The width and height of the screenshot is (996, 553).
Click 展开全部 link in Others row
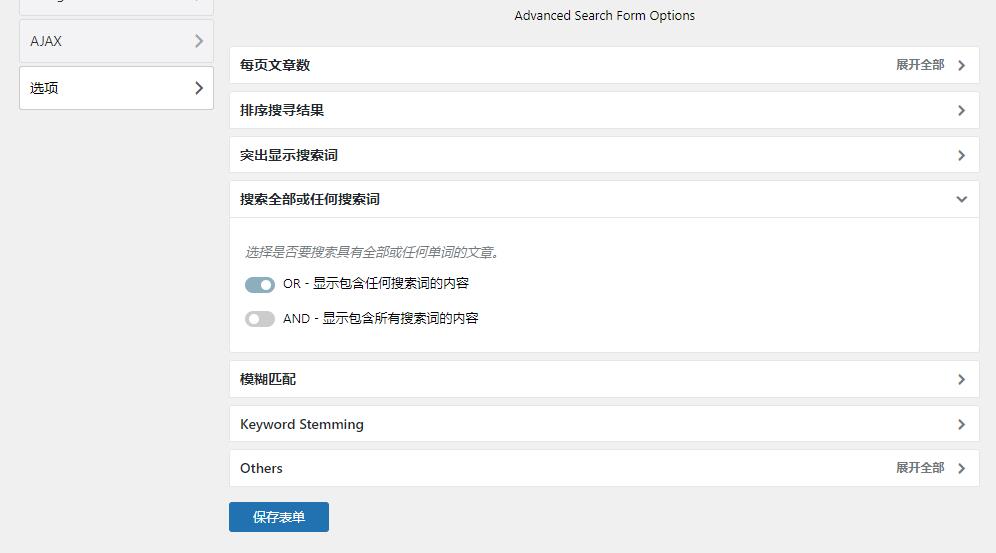click(920, 468)
